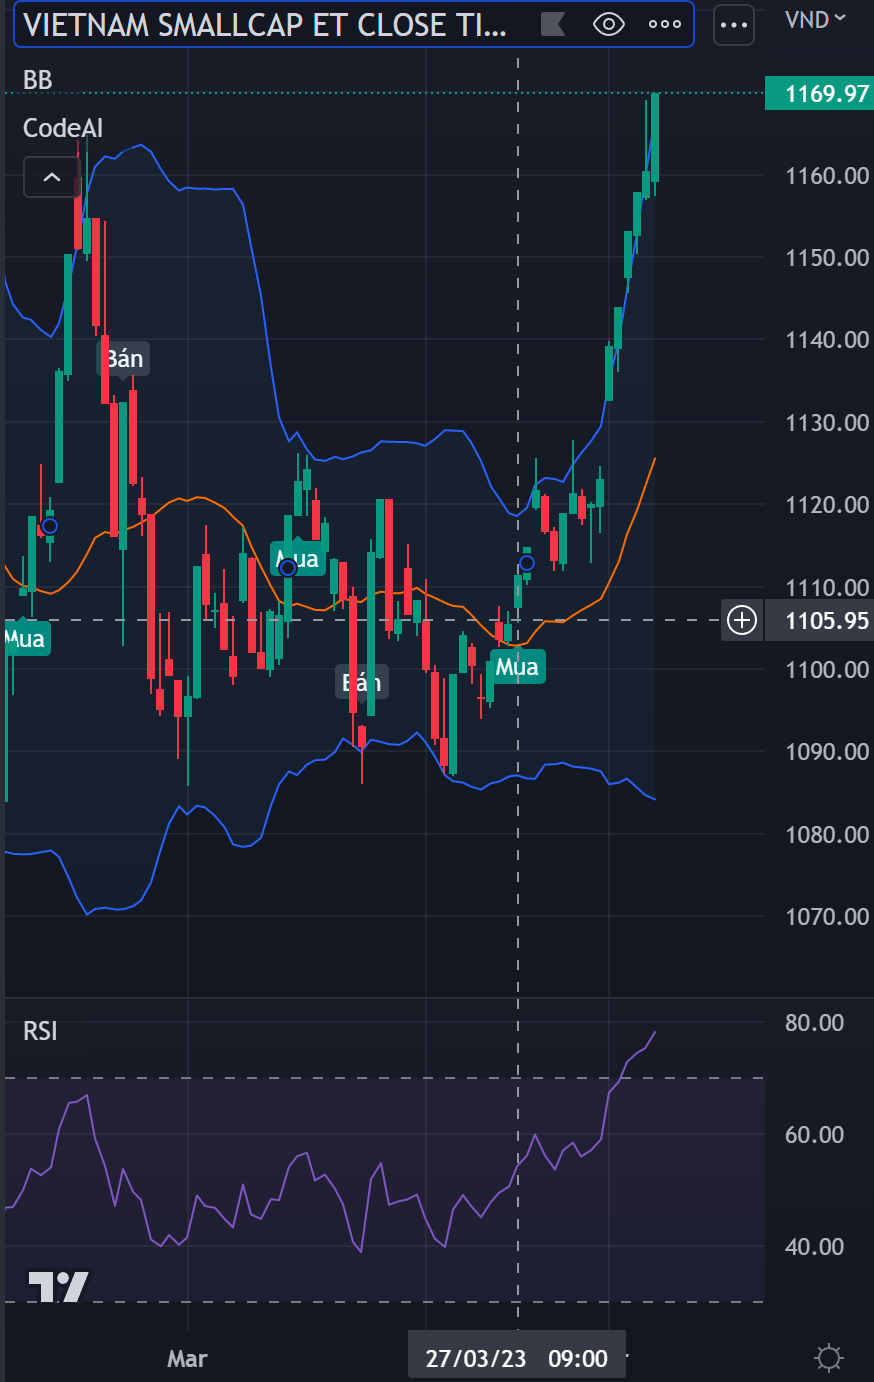Open chart settings via the gear icon
The width and height of the screenshot is (874, 1382).
[x=829, y=1358]
